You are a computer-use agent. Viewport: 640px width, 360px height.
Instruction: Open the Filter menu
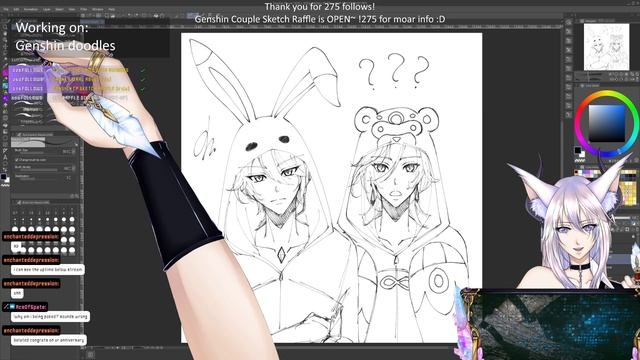[x=84, y=9]
